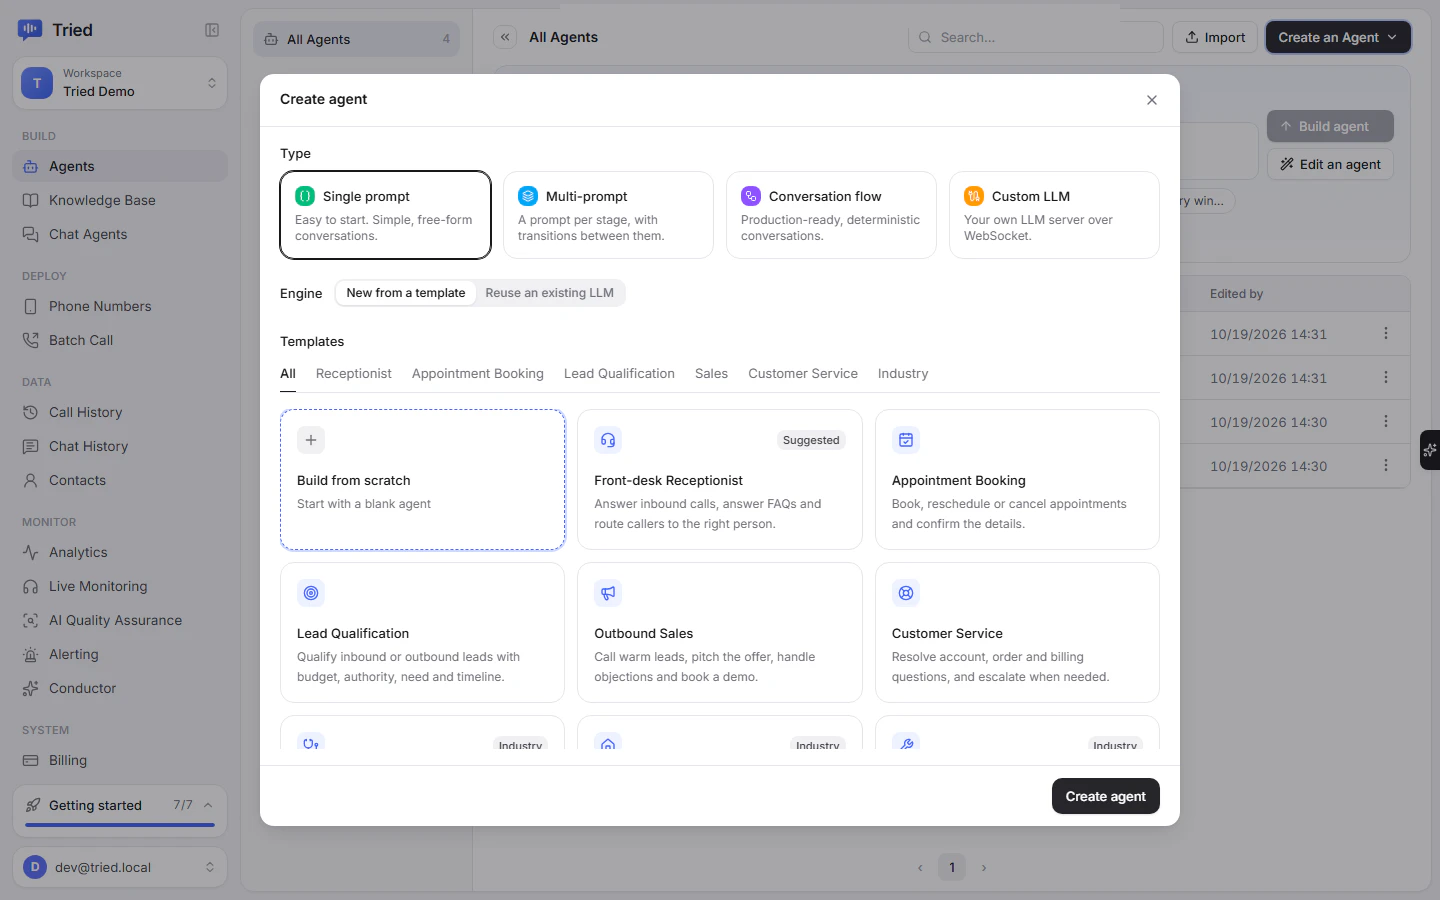Open row menu for 10/19/2026 14:30 last row
The width and height of the screenshot is (1440, 900).
pyautogui.click(x=1386, y=465)
